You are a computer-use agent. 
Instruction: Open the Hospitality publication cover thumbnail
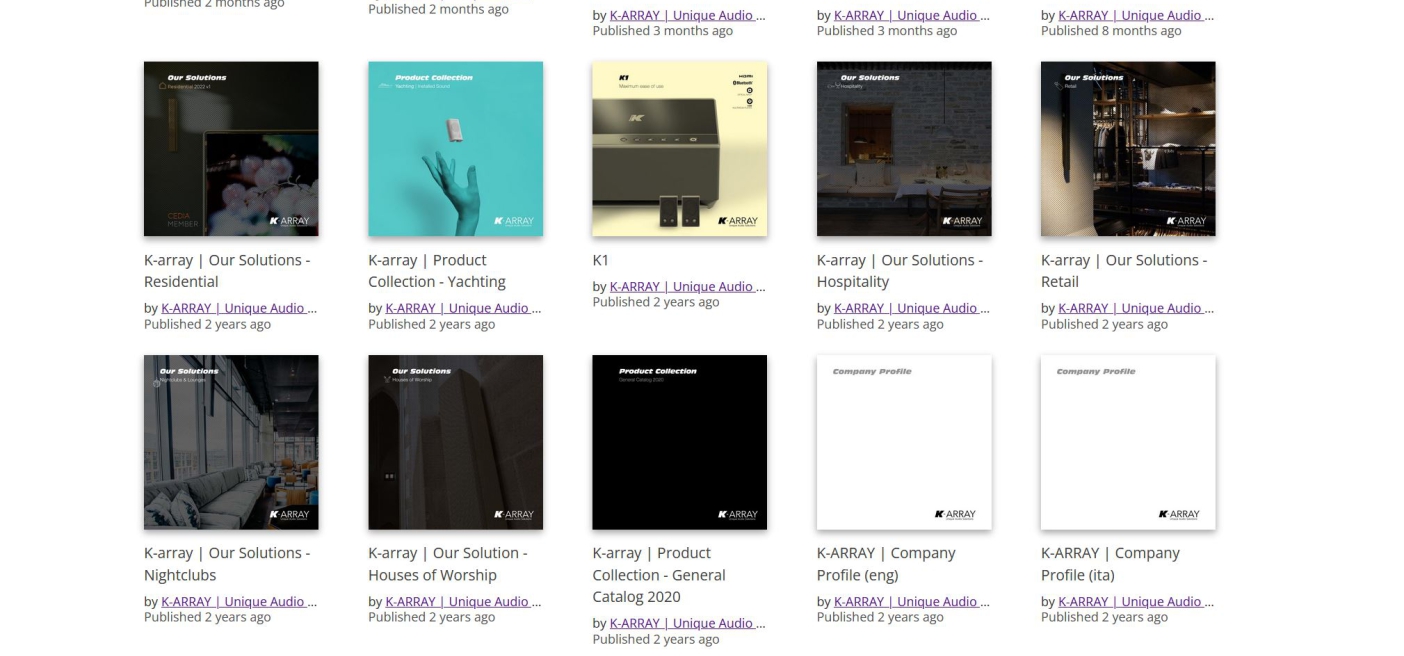tap(904, 149)
